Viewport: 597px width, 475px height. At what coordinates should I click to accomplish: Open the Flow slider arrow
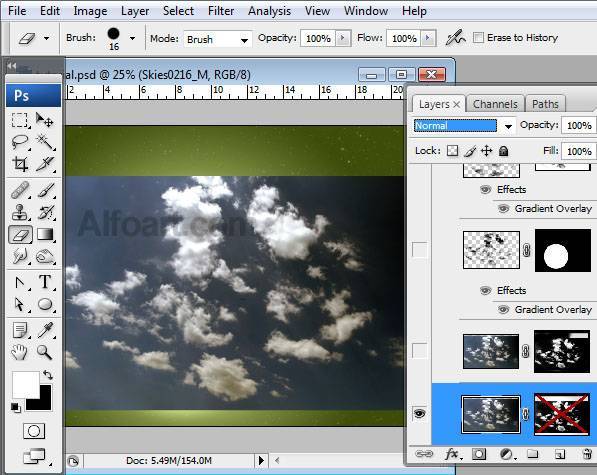click(x=428, y=38)
